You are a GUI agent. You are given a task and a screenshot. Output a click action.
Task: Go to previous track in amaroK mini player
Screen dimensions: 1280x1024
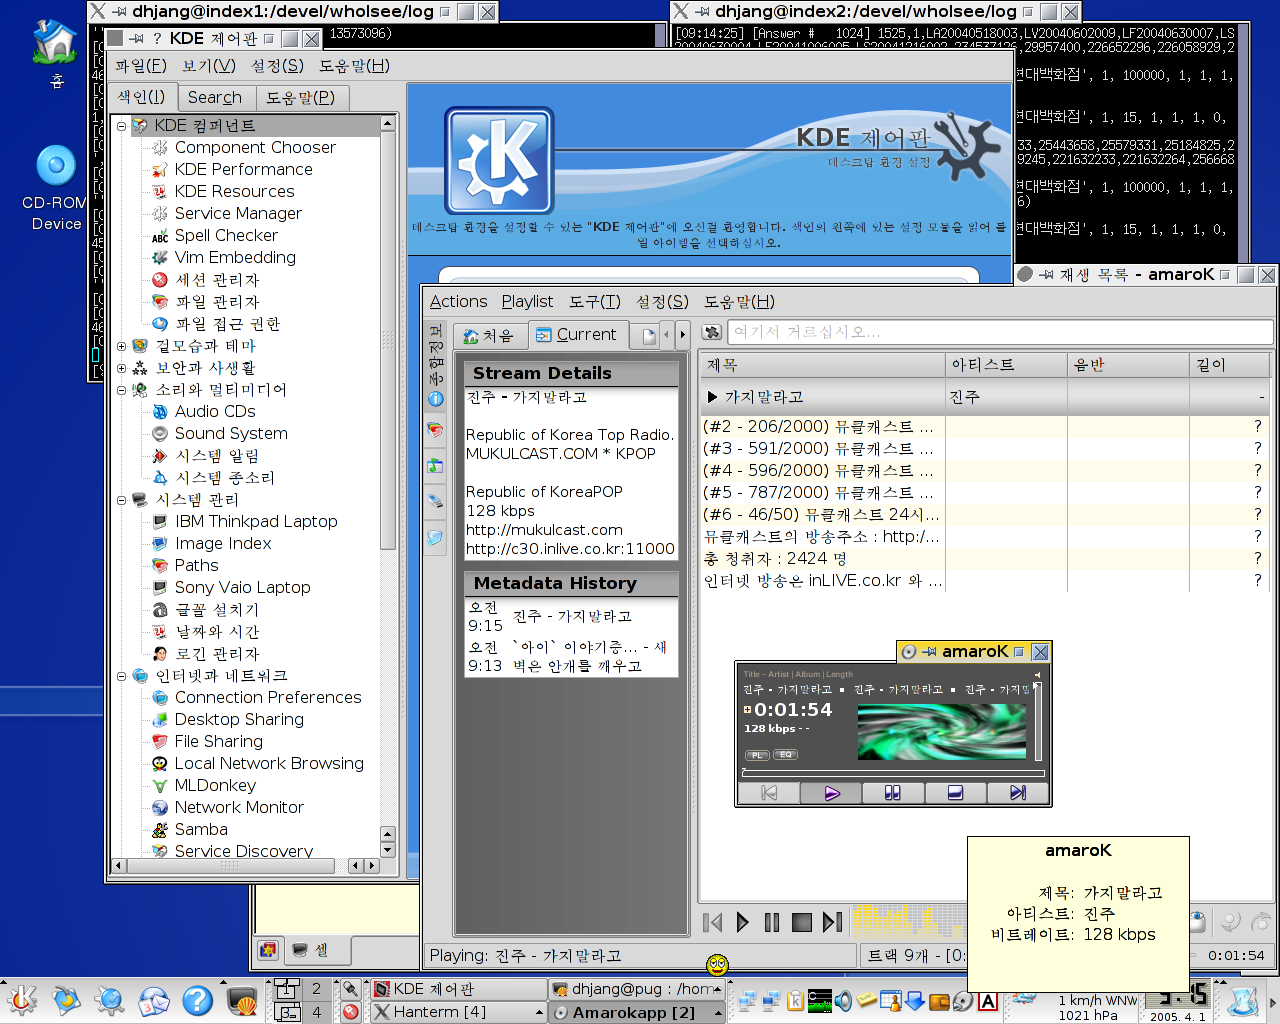point(769,793)
